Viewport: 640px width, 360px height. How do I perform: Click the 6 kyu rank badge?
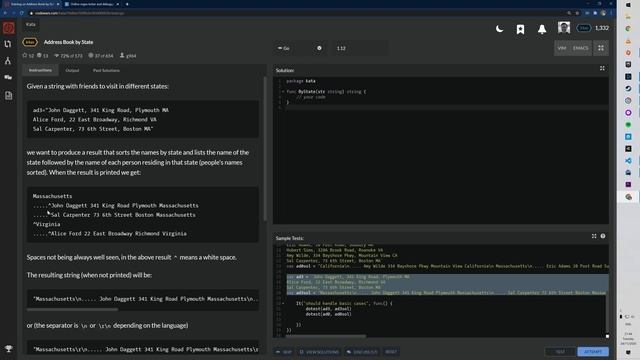point(30,42)
